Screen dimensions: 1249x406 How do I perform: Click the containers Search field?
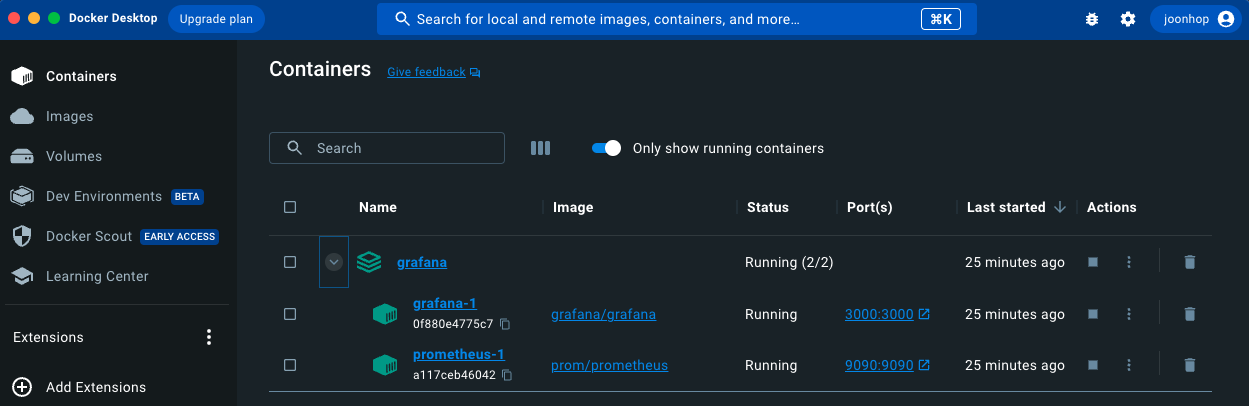(387, 148)
